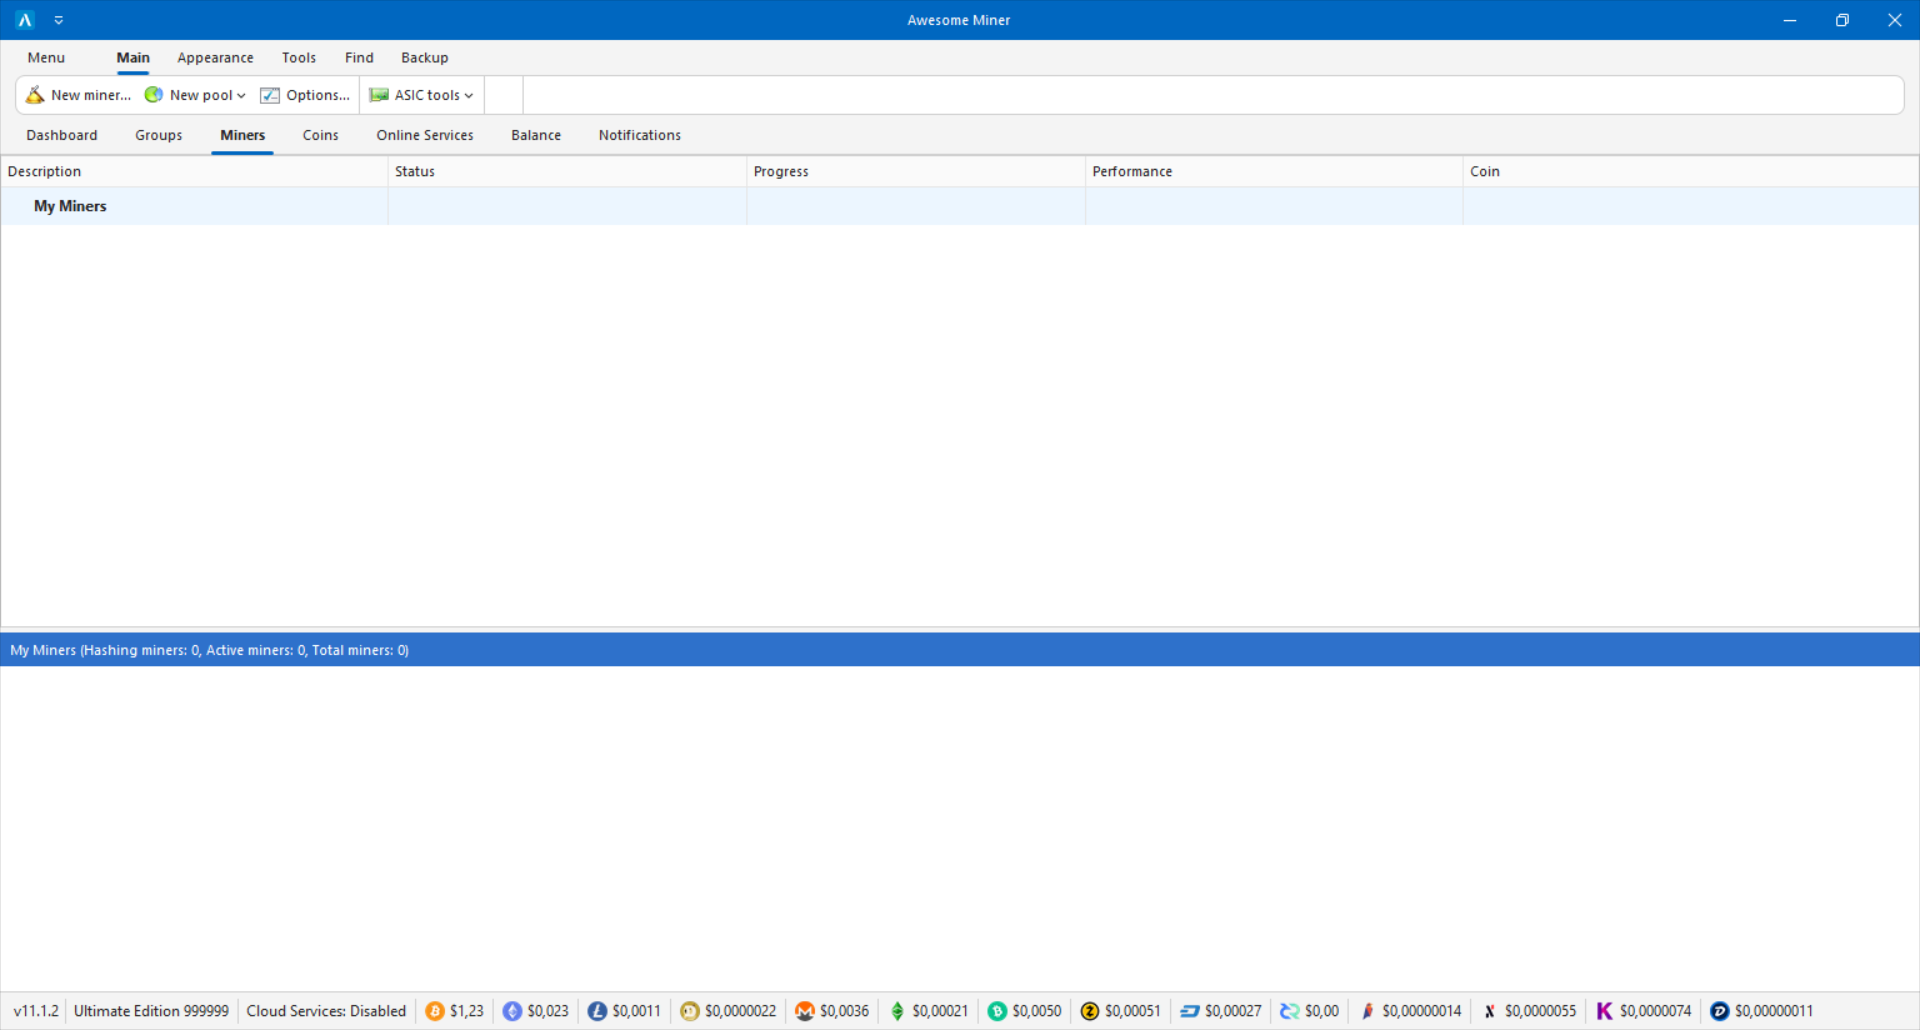Viewport: 1920px width, 1030px height.
Task: Click the Monero icon next to $0,0036
Action: 805,1011
